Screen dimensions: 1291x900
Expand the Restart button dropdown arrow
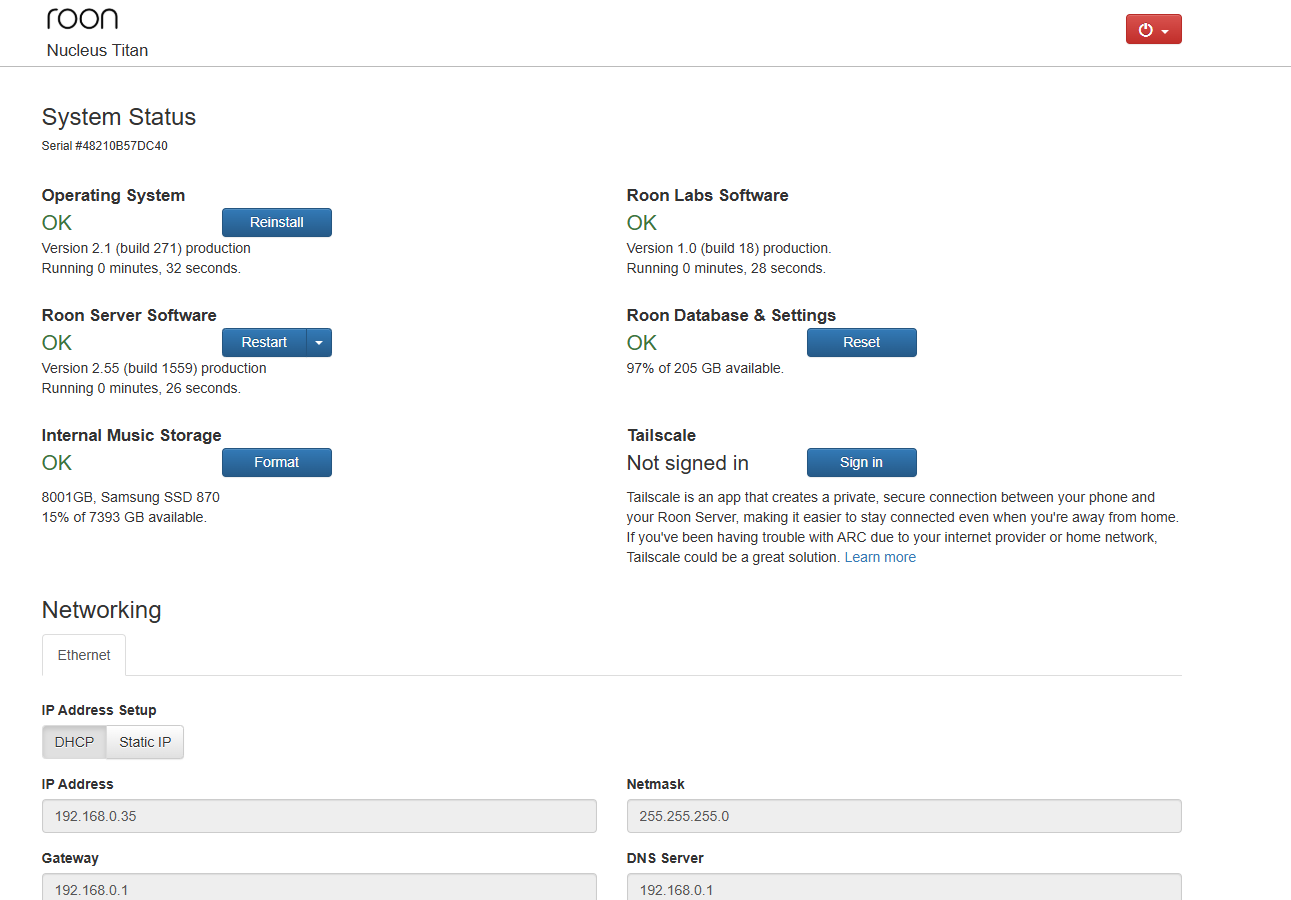tap(319, 342)
